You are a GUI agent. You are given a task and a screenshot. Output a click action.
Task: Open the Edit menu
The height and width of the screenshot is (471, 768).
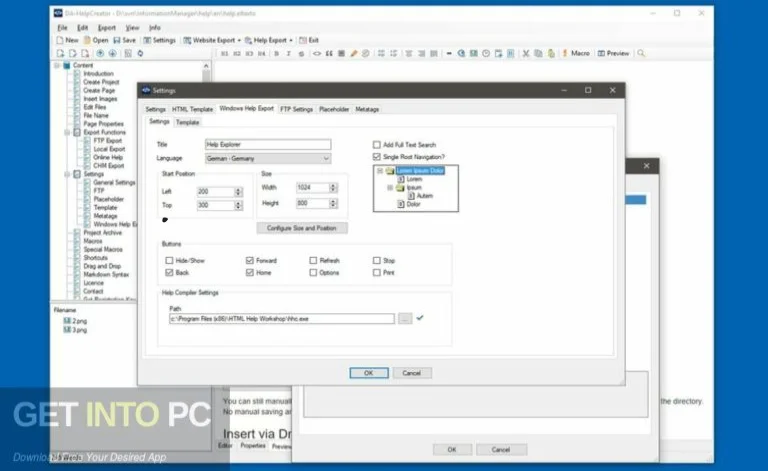pyautogui.click(x=82, y=27)
